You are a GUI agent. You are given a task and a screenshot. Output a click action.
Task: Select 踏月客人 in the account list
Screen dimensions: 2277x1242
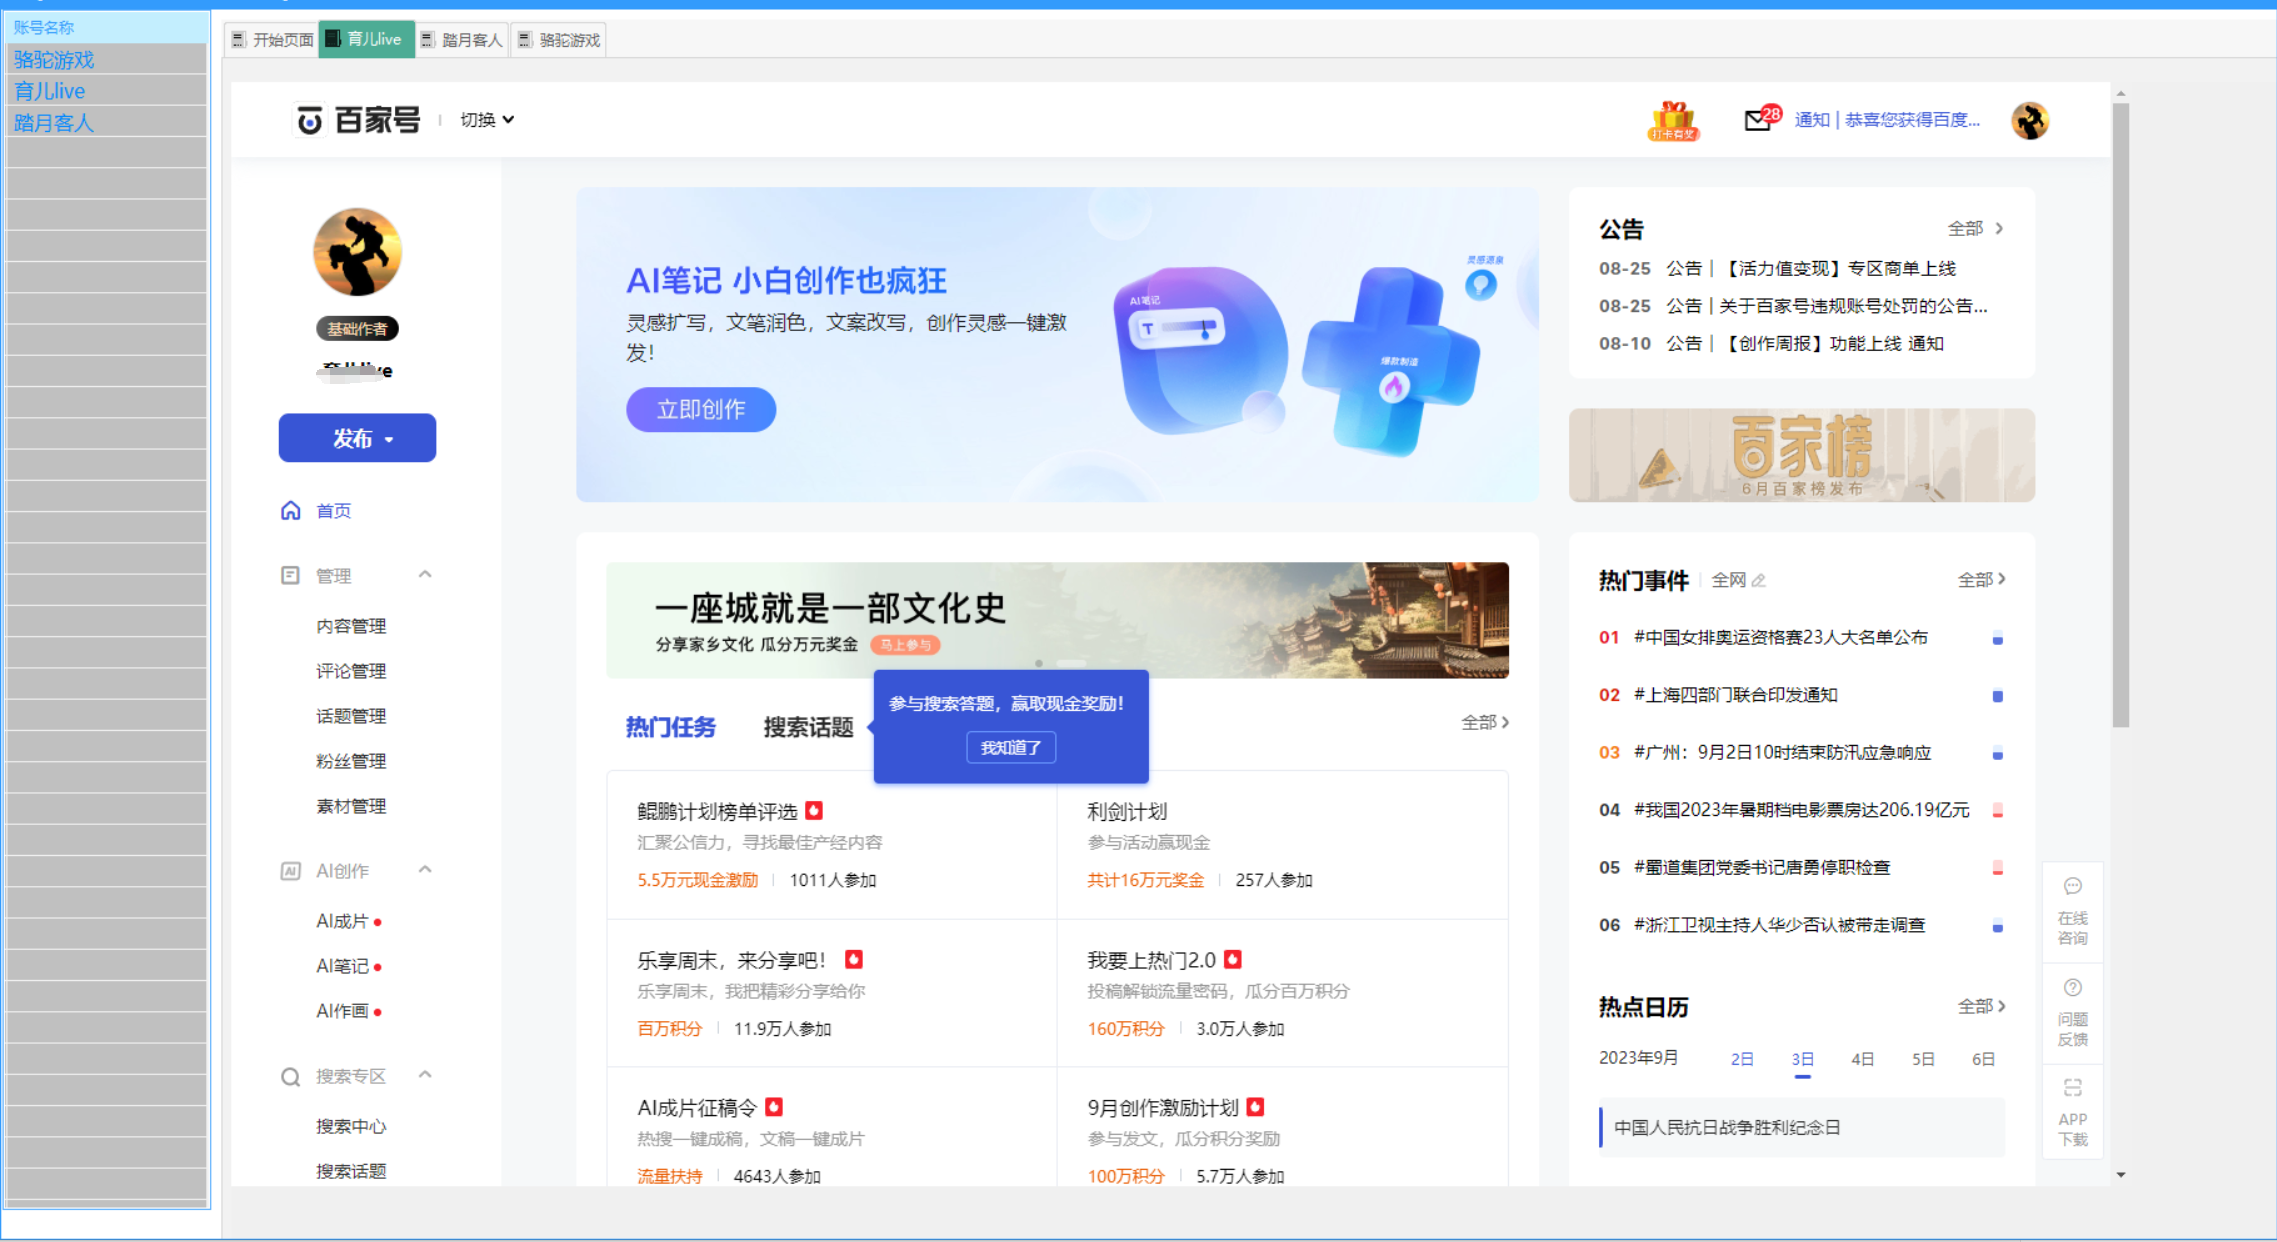coord(106,123)
